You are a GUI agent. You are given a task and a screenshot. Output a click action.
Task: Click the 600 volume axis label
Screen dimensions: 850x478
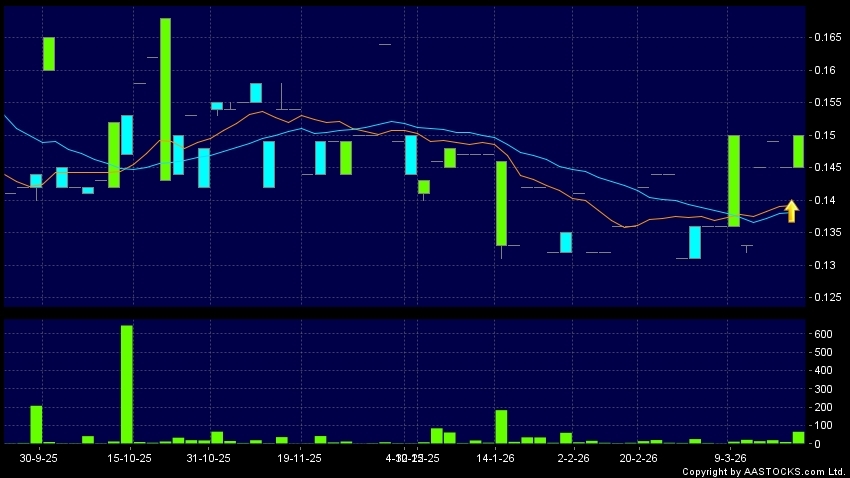coord(822,334)
